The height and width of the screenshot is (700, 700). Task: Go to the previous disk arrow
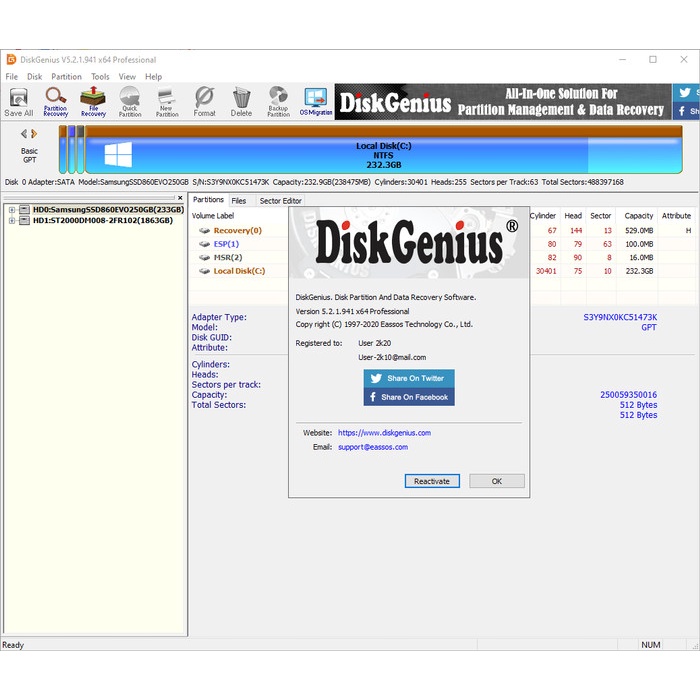(24, 133)
